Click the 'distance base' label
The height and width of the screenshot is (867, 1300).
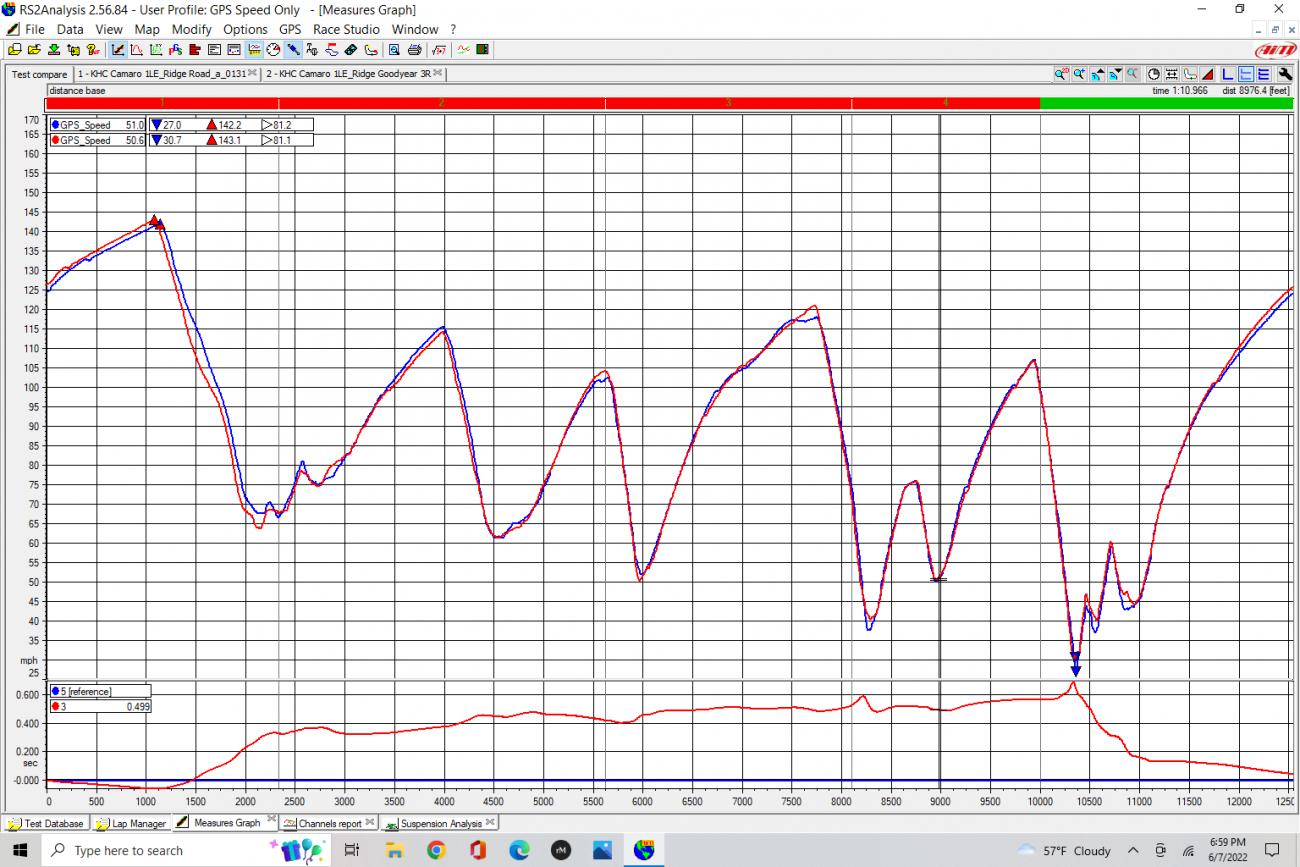point(77,90)
